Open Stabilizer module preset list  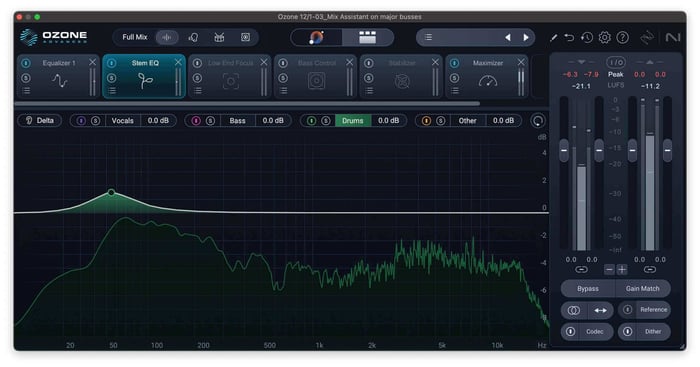click(369, 91)
